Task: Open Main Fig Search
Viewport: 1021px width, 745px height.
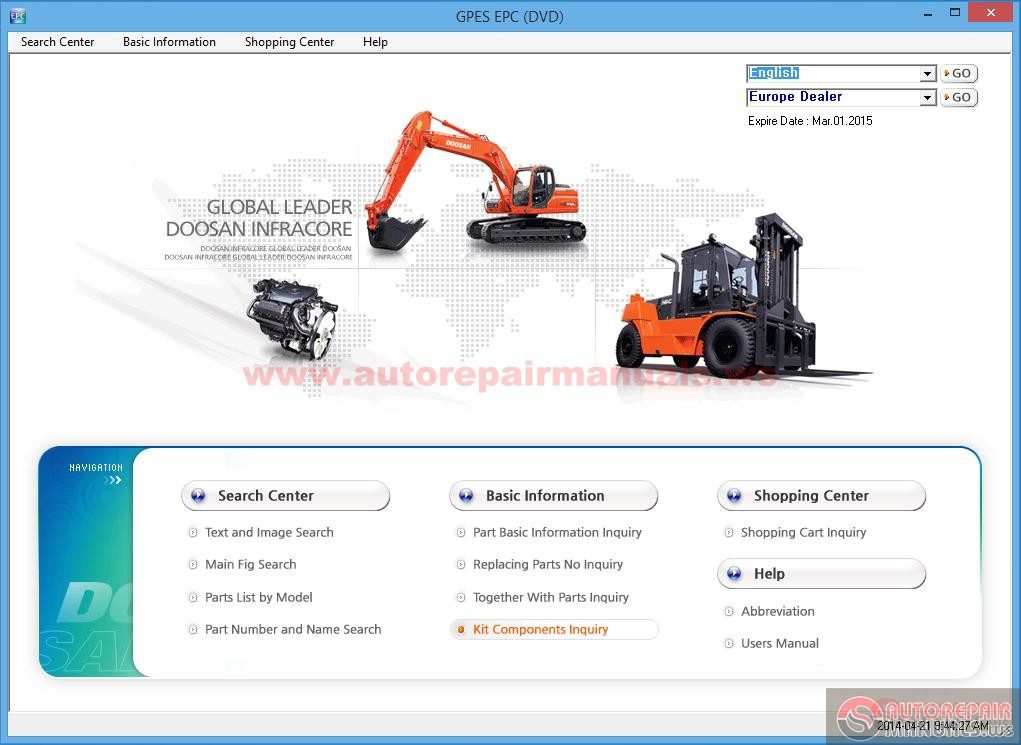Action: click(251, 565)
